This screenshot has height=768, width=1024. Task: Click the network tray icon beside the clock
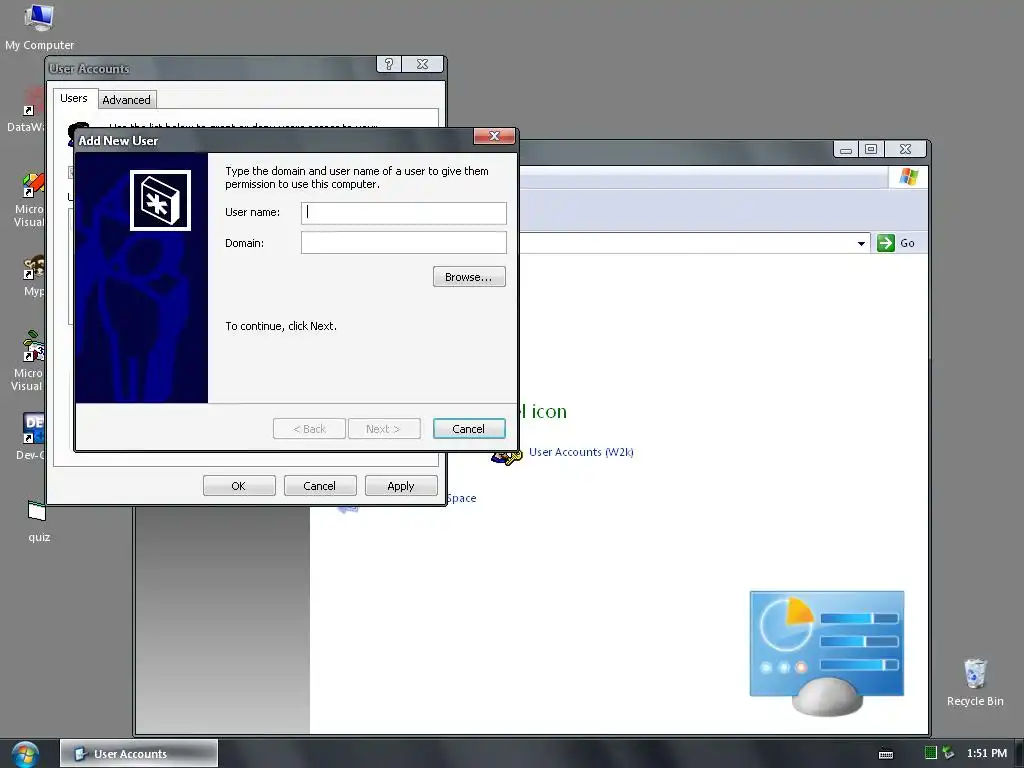[948, 753]
